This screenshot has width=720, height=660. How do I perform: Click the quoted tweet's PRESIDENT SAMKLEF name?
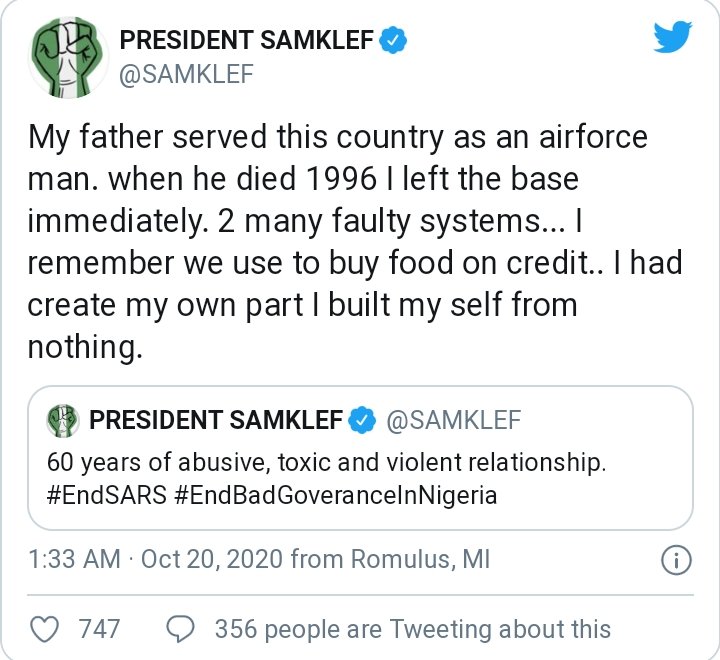[216, 420]
